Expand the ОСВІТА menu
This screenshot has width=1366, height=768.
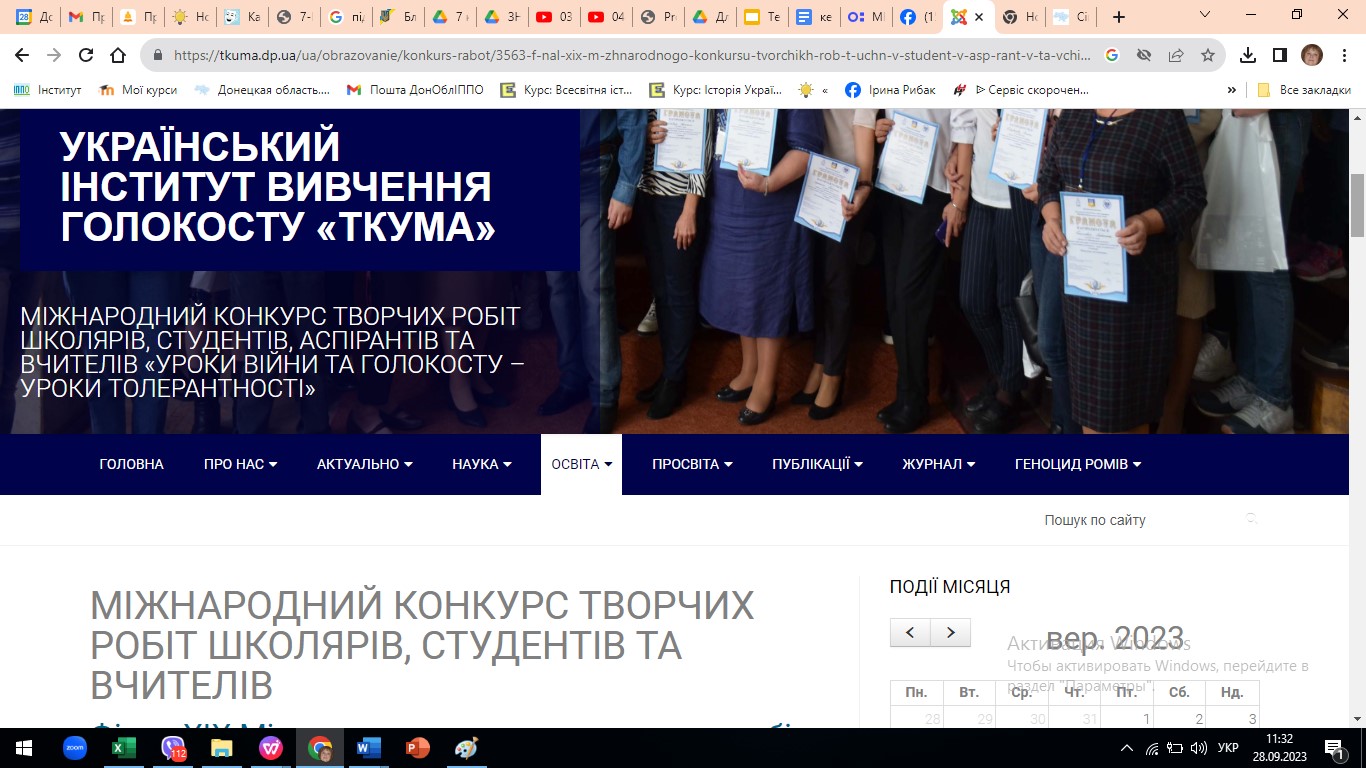tap(581, 464)
